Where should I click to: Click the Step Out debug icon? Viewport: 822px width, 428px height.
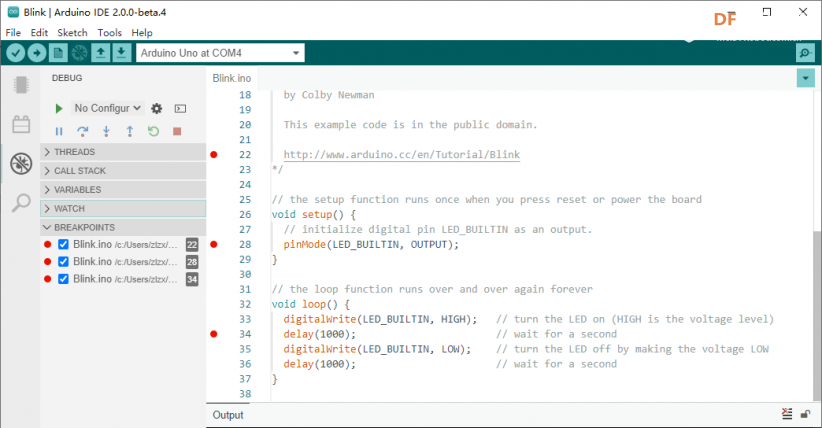click(x=130, y=131)
